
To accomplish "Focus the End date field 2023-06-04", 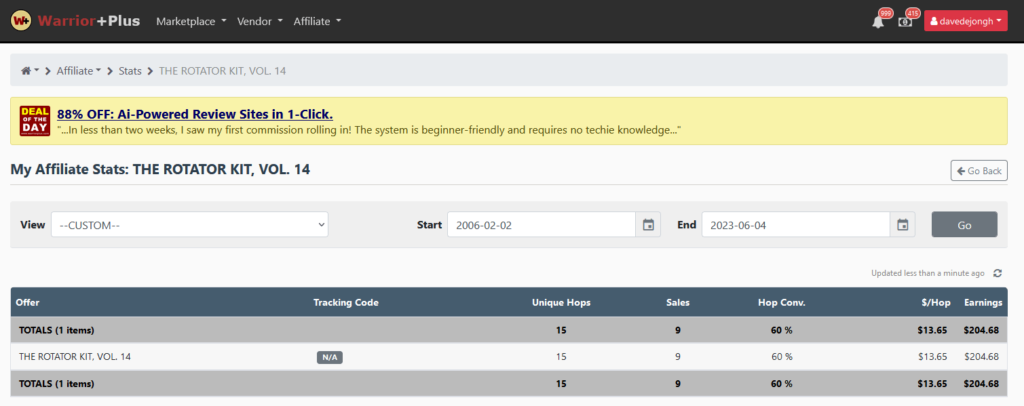I will point(796,225).
